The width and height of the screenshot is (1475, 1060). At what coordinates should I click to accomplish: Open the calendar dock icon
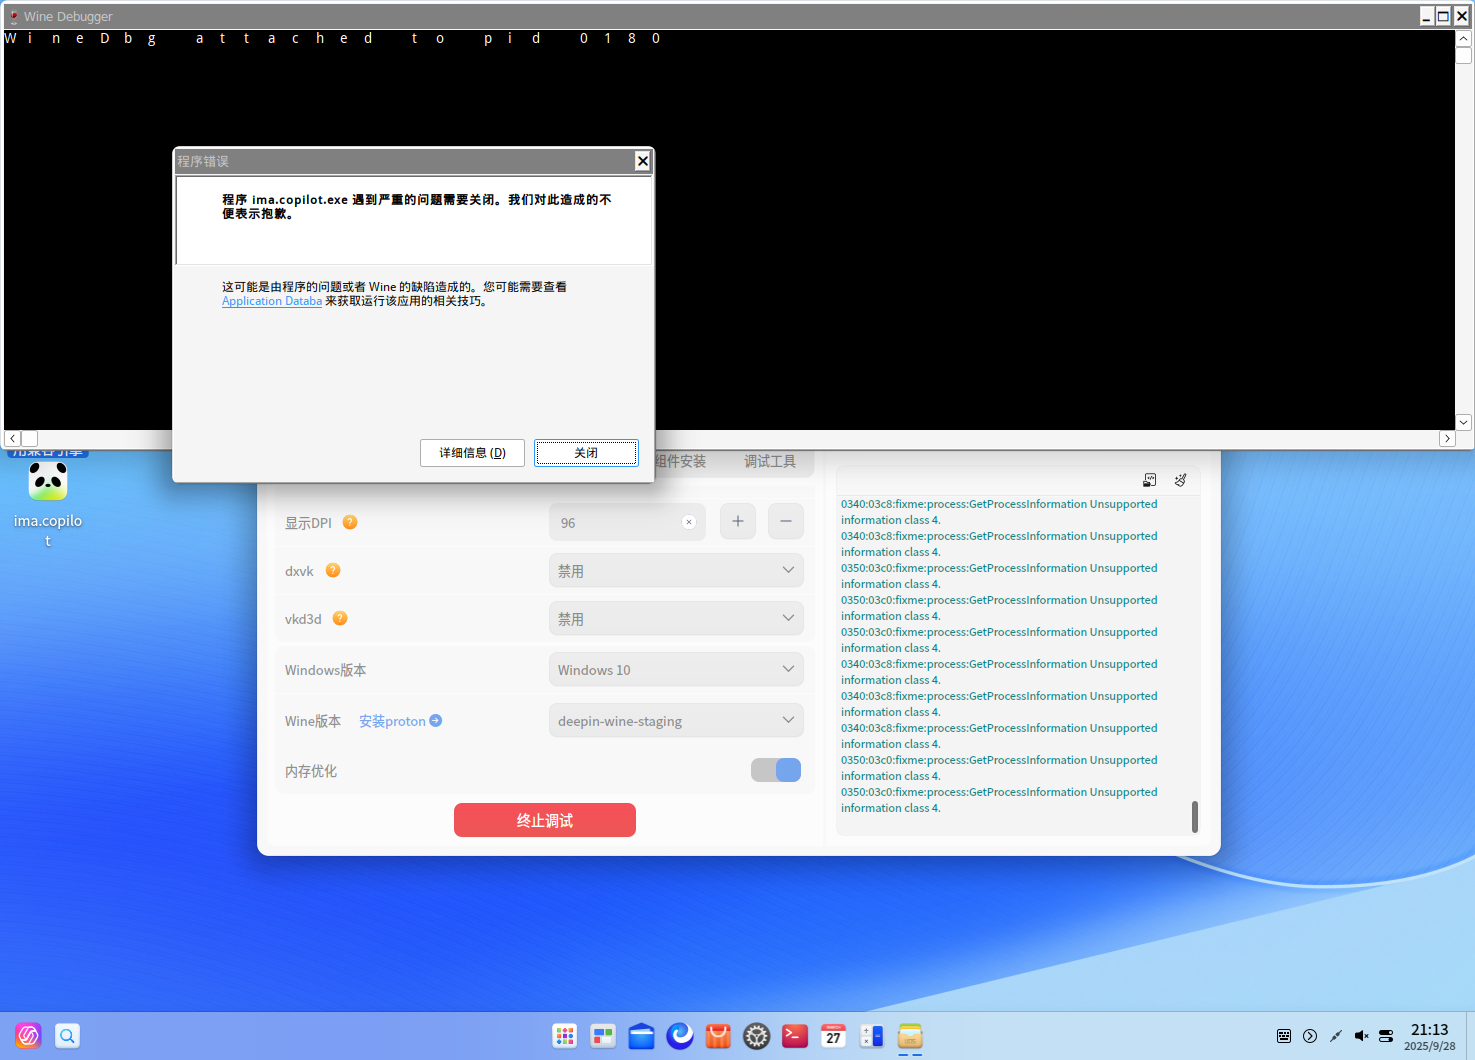point(833,1036)
